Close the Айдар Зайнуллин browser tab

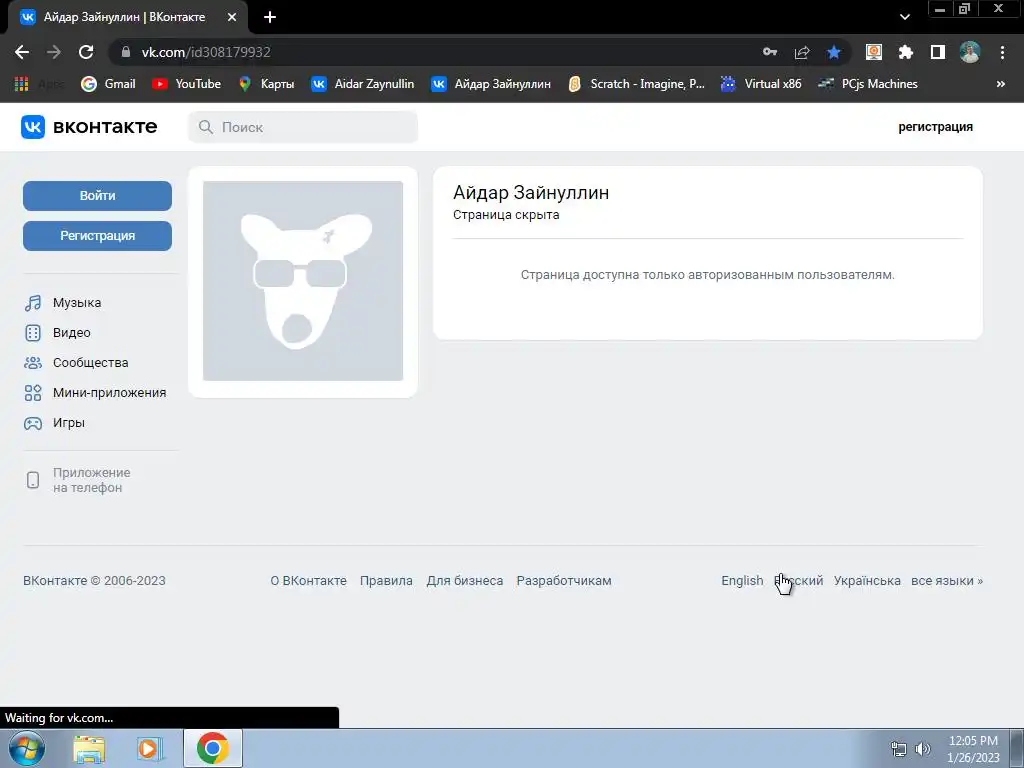tap(232, 17)
